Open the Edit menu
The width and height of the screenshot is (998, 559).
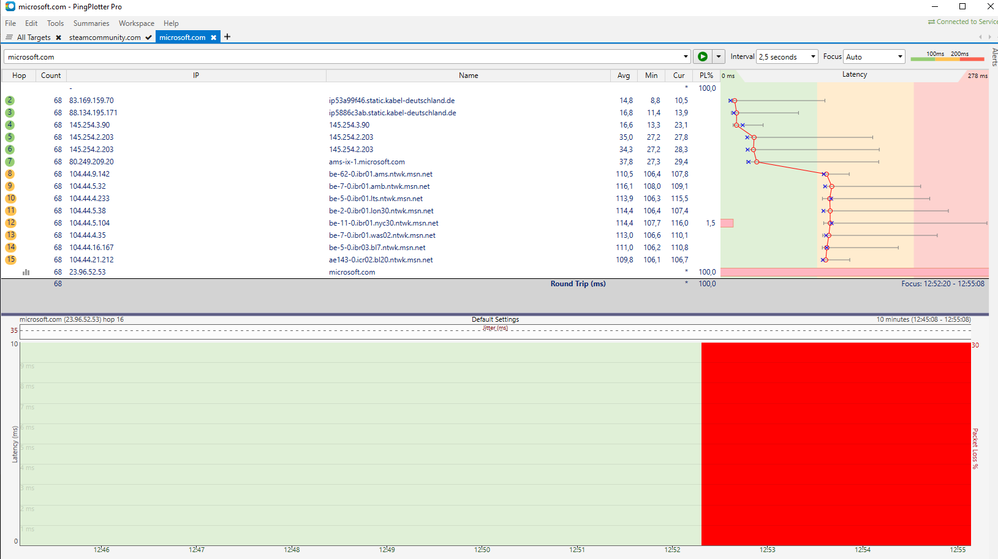31,23
